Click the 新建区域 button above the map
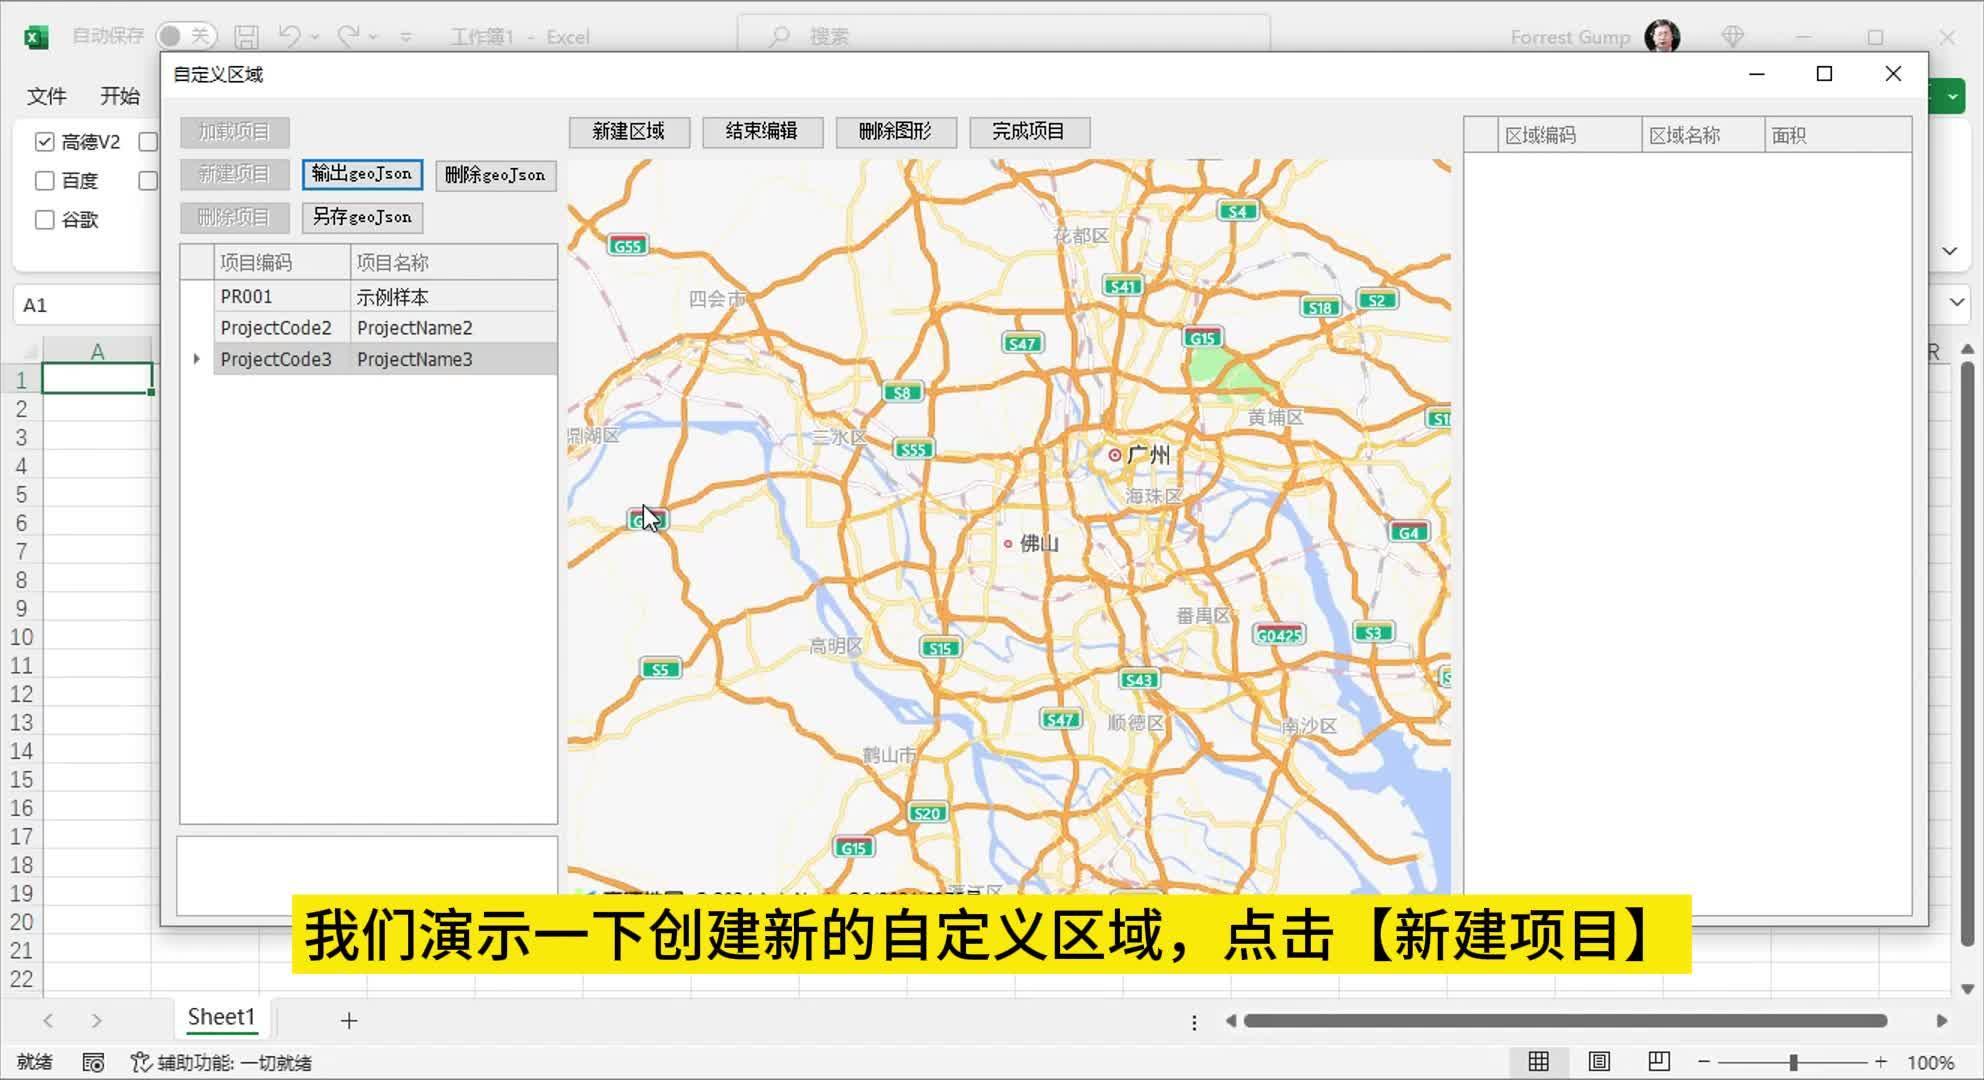 (x=629, y=132)
